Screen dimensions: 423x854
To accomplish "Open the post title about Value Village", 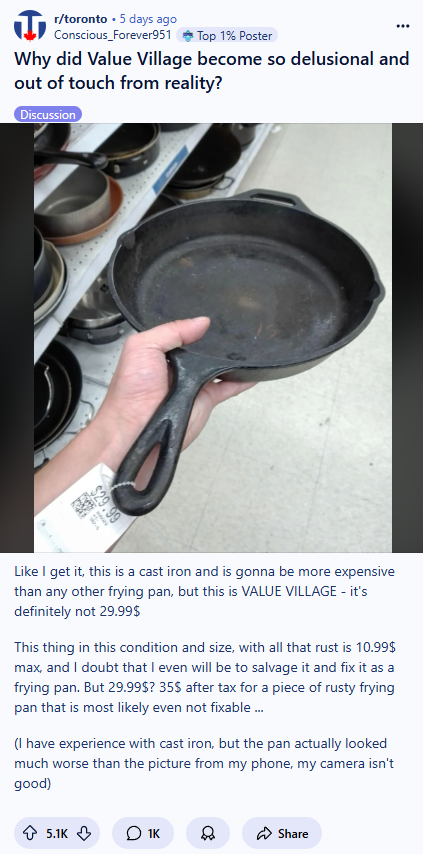I will (x=211, y=71).
